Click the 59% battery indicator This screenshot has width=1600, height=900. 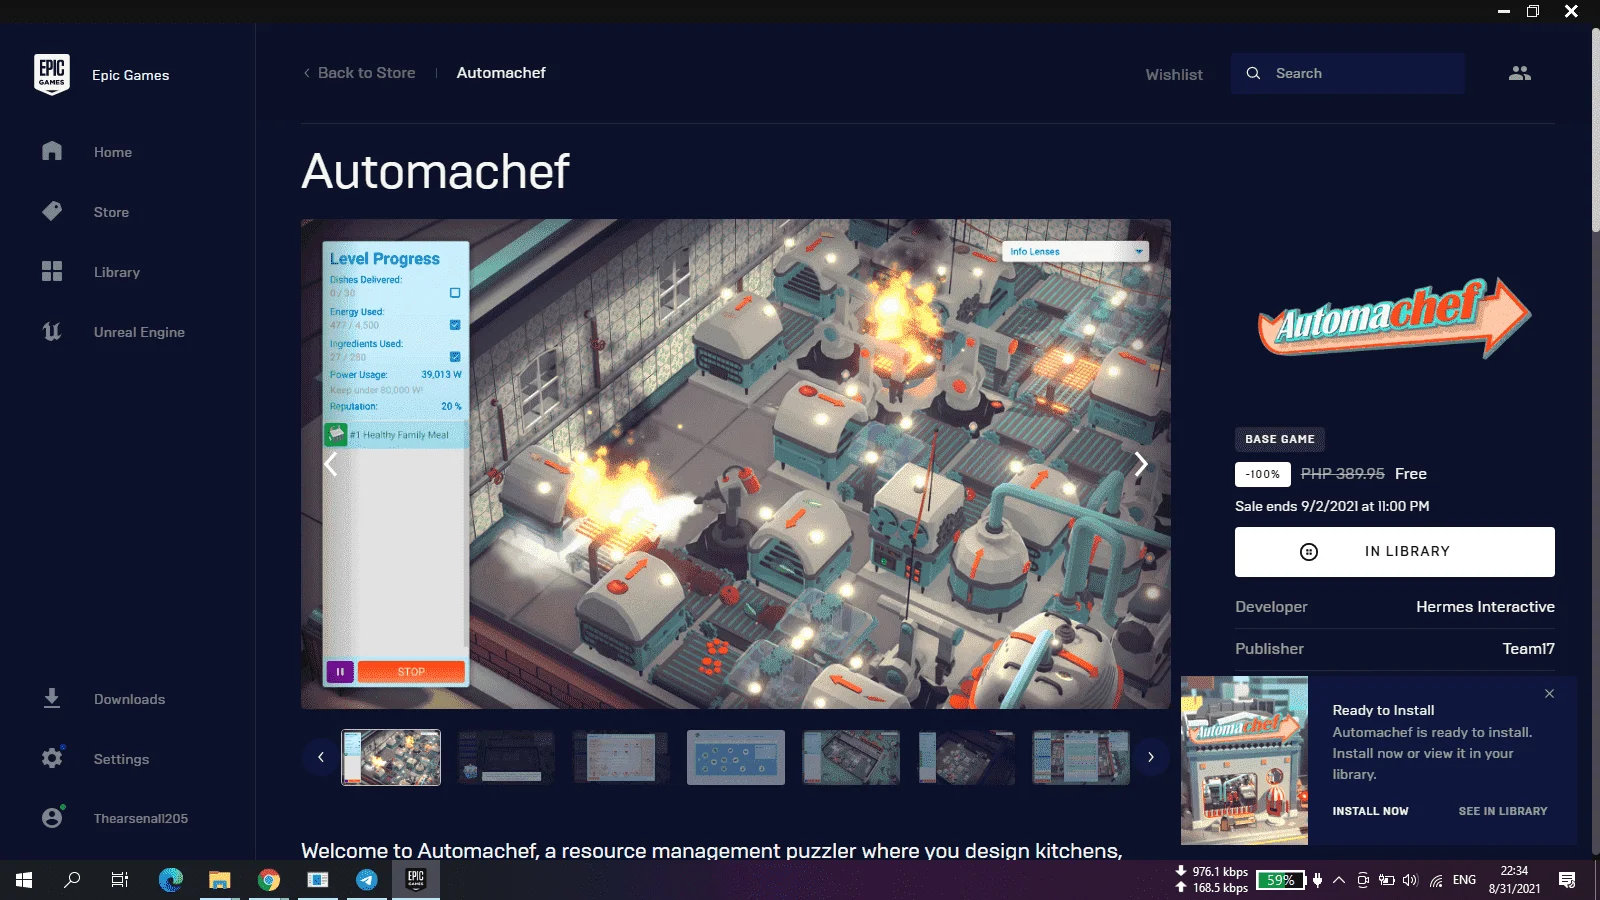coord(1281,880)
